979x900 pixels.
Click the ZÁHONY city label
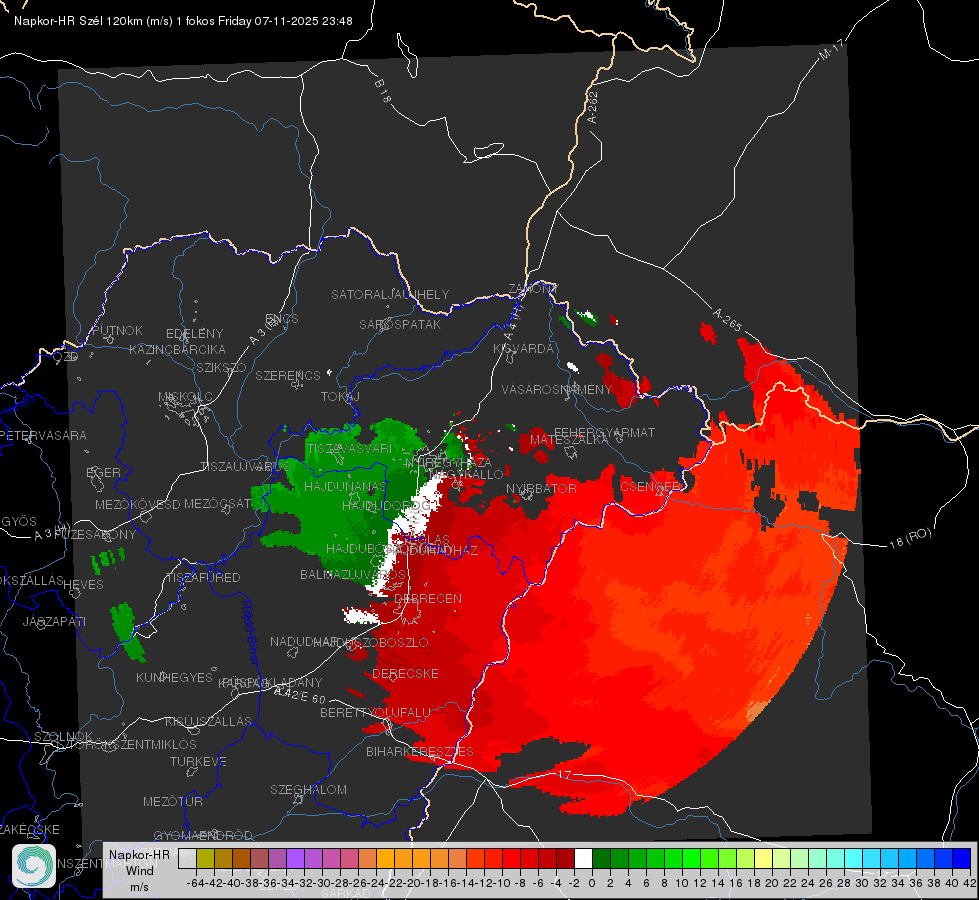533,289
